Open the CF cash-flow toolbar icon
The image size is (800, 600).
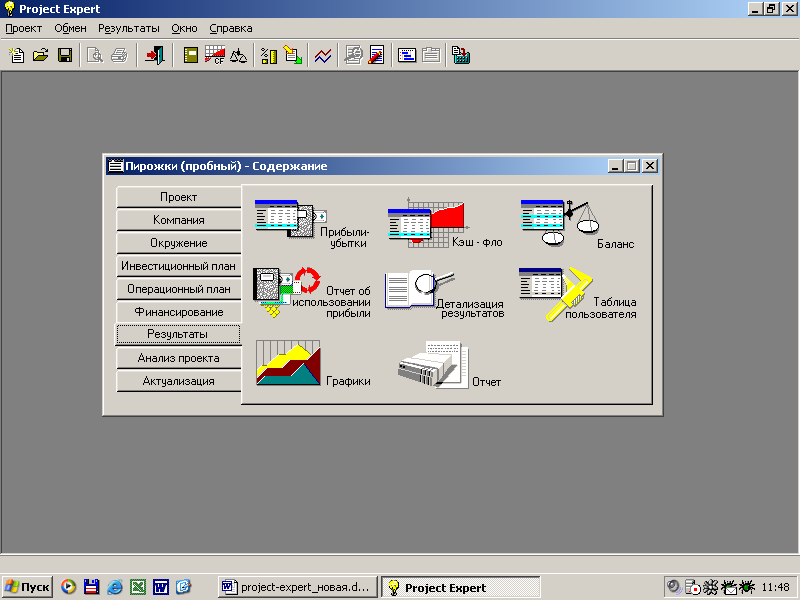(x=215, y=55)
